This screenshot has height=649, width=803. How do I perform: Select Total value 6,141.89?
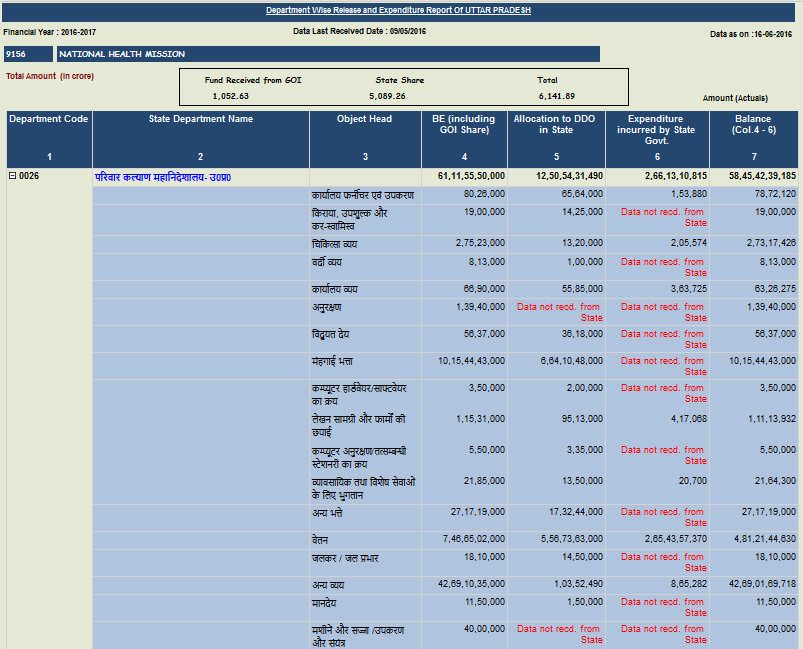click(x=557, y=96)
